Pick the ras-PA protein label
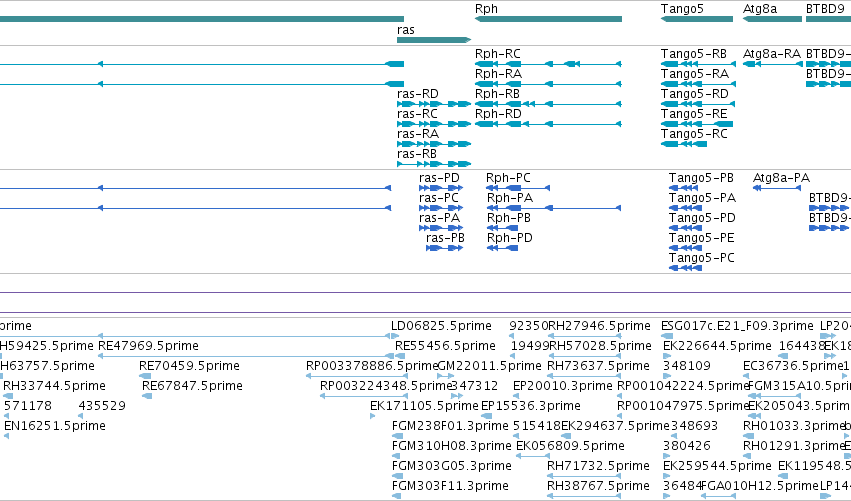Image resolution: width=851 pixels, height=501 pixels. point(439,218)
